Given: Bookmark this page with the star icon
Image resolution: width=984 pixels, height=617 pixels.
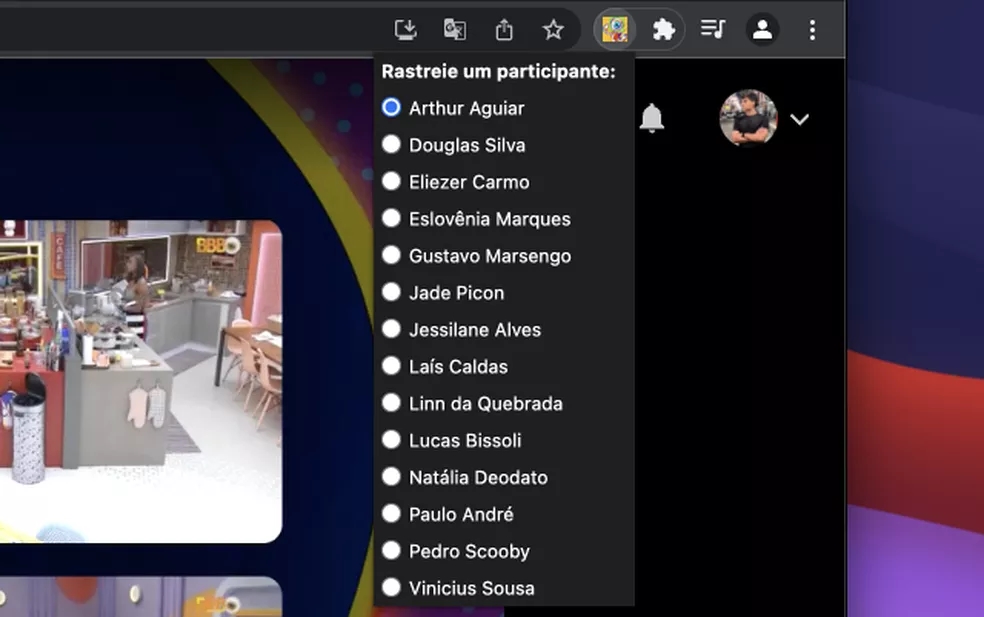Looking at the screenshot, I should [553, 30].
